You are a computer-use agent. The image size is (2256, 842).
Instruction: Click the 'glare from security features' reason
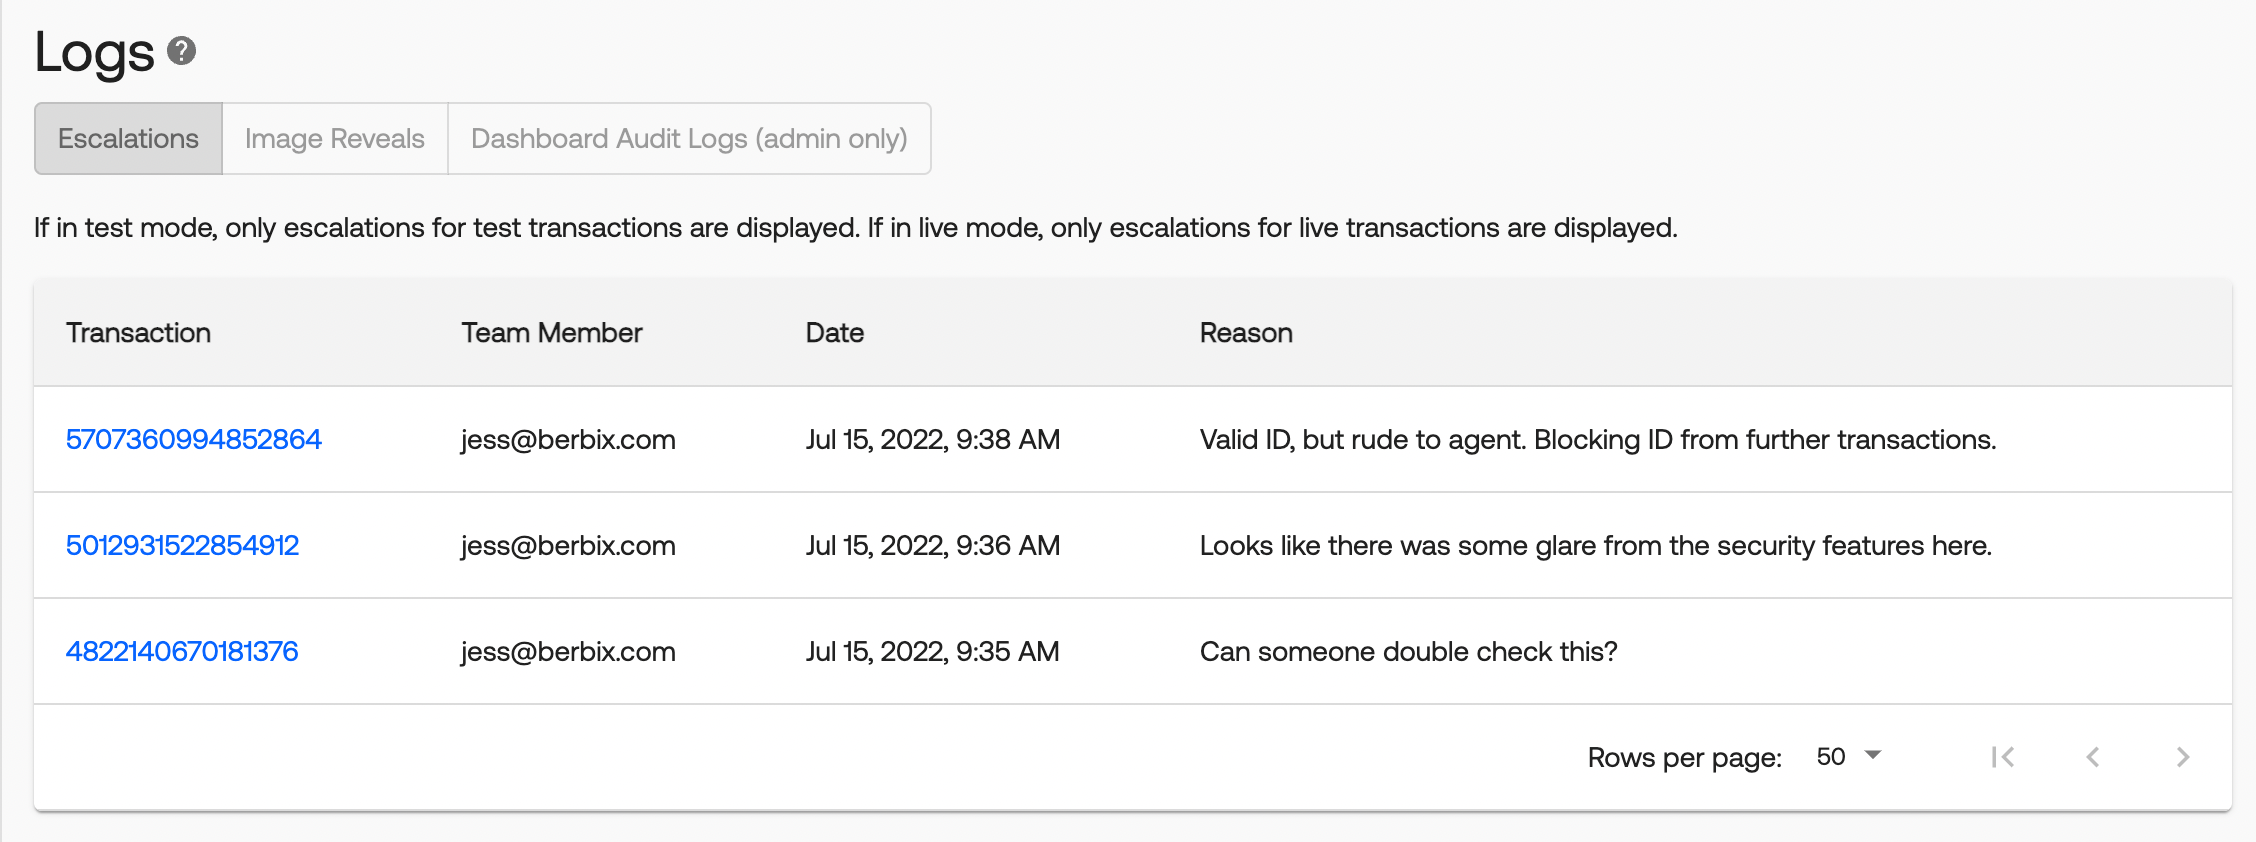[1595, 546]
